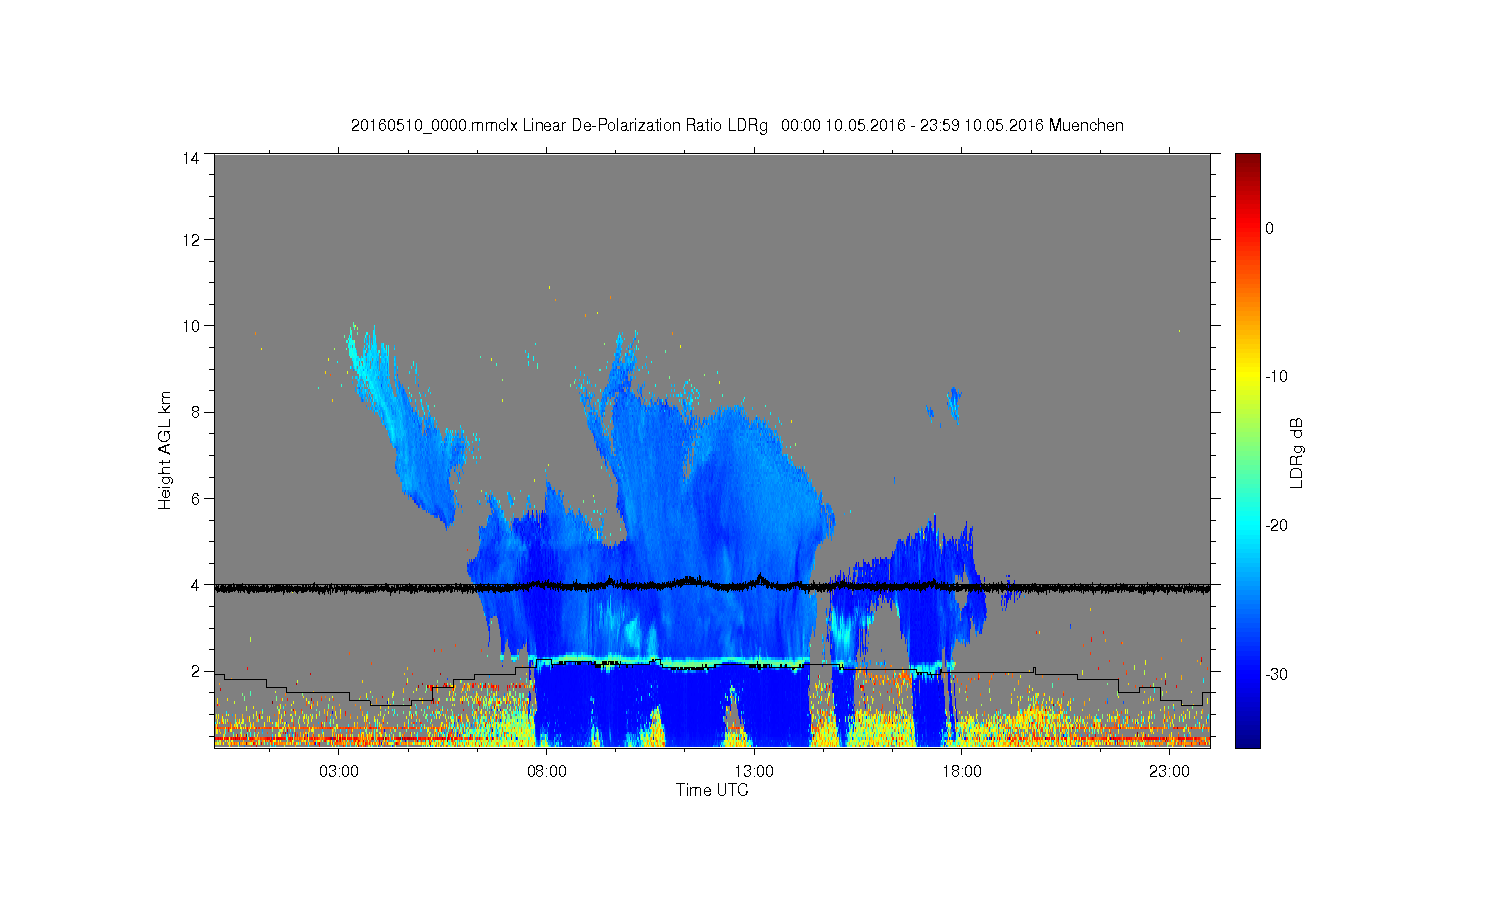Click the 03:00 time tick label

tap(339, 771)
